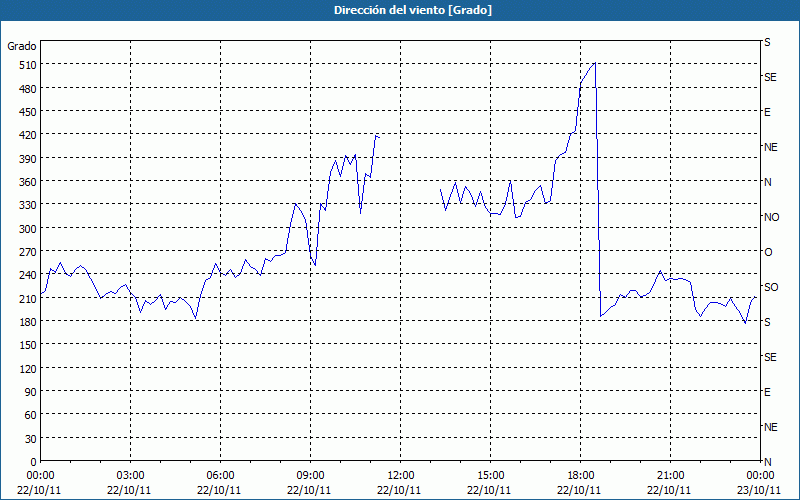Select the 03:00 time label
The width and height of the screenshot is (800, 500).
click(130, 476)
